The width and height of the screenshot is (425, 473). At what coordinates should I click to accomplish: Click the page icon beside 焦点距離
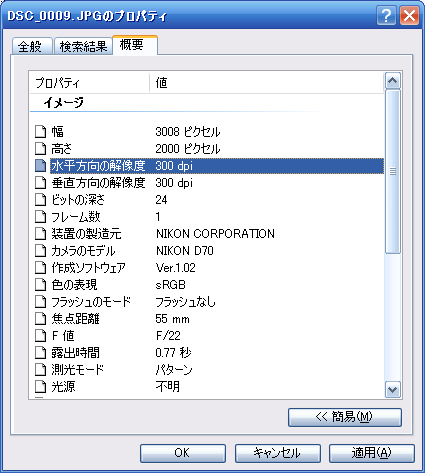40,319
